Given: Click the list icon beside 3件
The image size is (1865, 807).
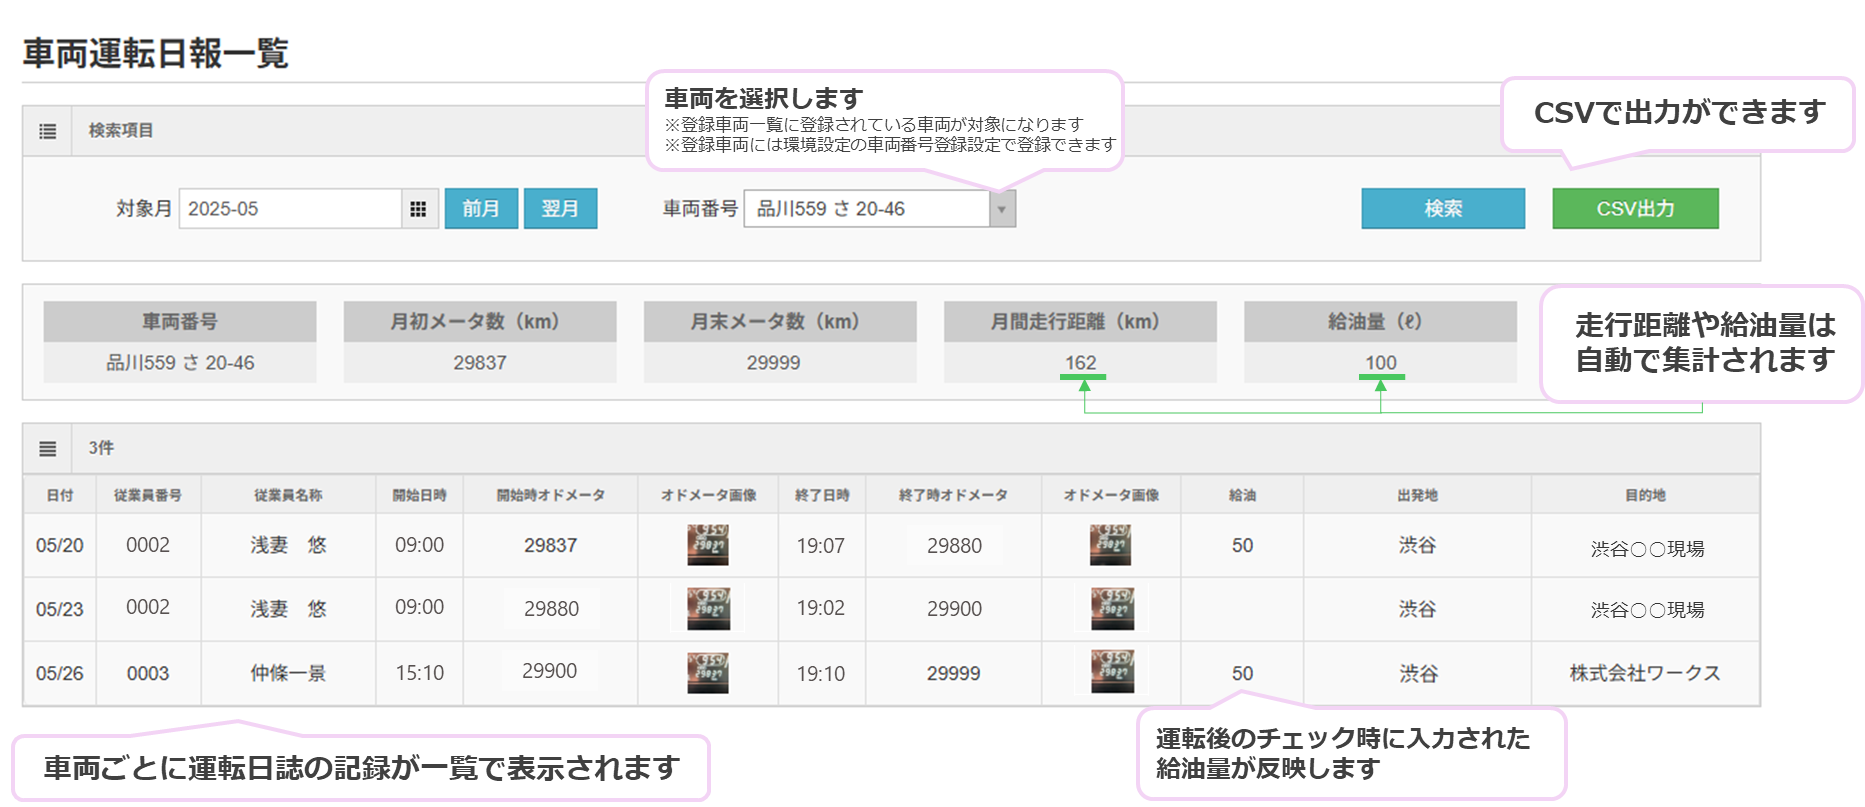Looking at the screenshot, I should click(x=47, y=449).
